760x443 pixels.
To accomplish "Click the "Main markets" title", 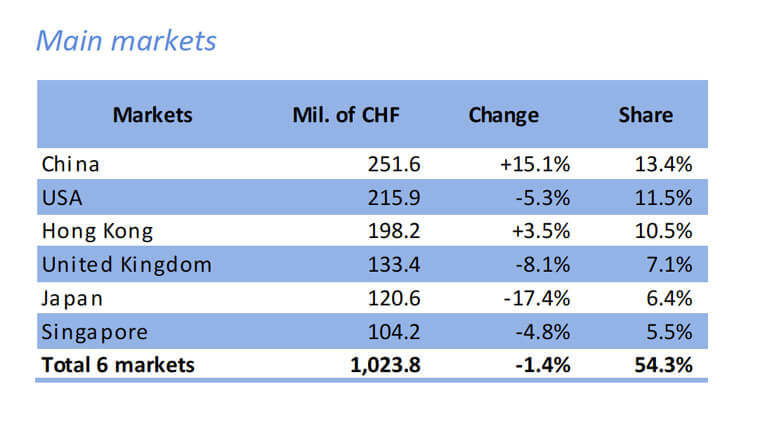I will point(125,42).
